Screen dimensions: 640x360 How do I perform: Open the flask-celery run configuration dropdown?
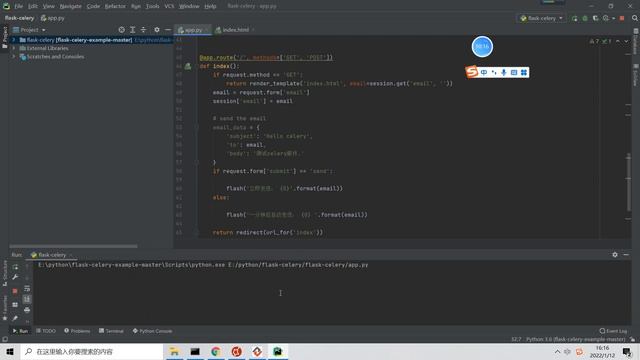(x=541, y=18)
